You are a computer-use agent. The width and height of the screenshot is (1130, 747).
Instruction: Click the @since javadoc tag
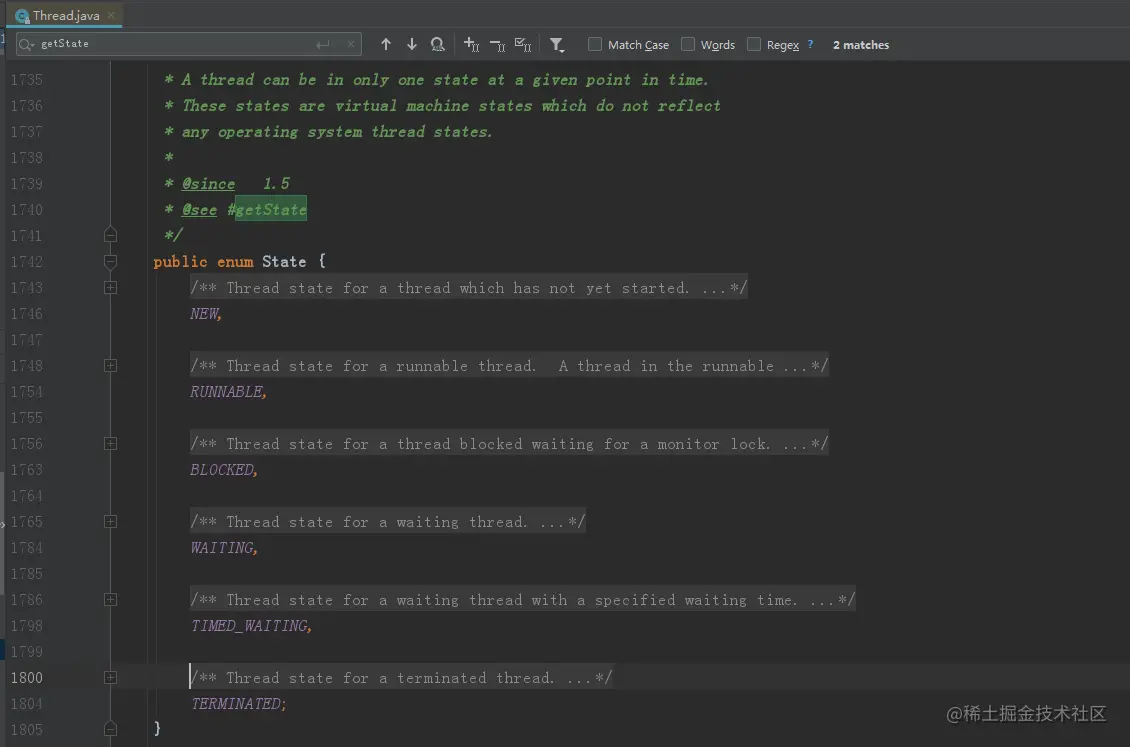tap(208, 184)
